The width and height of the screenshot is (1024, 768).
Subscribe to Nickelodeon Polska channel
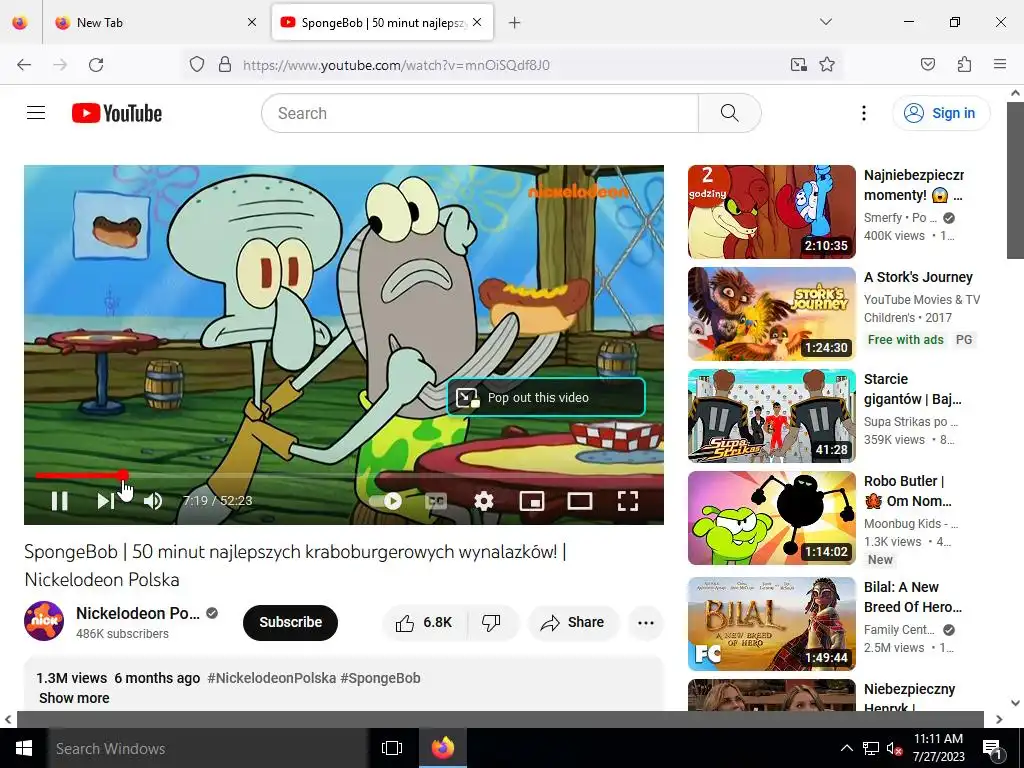[290, 622]
